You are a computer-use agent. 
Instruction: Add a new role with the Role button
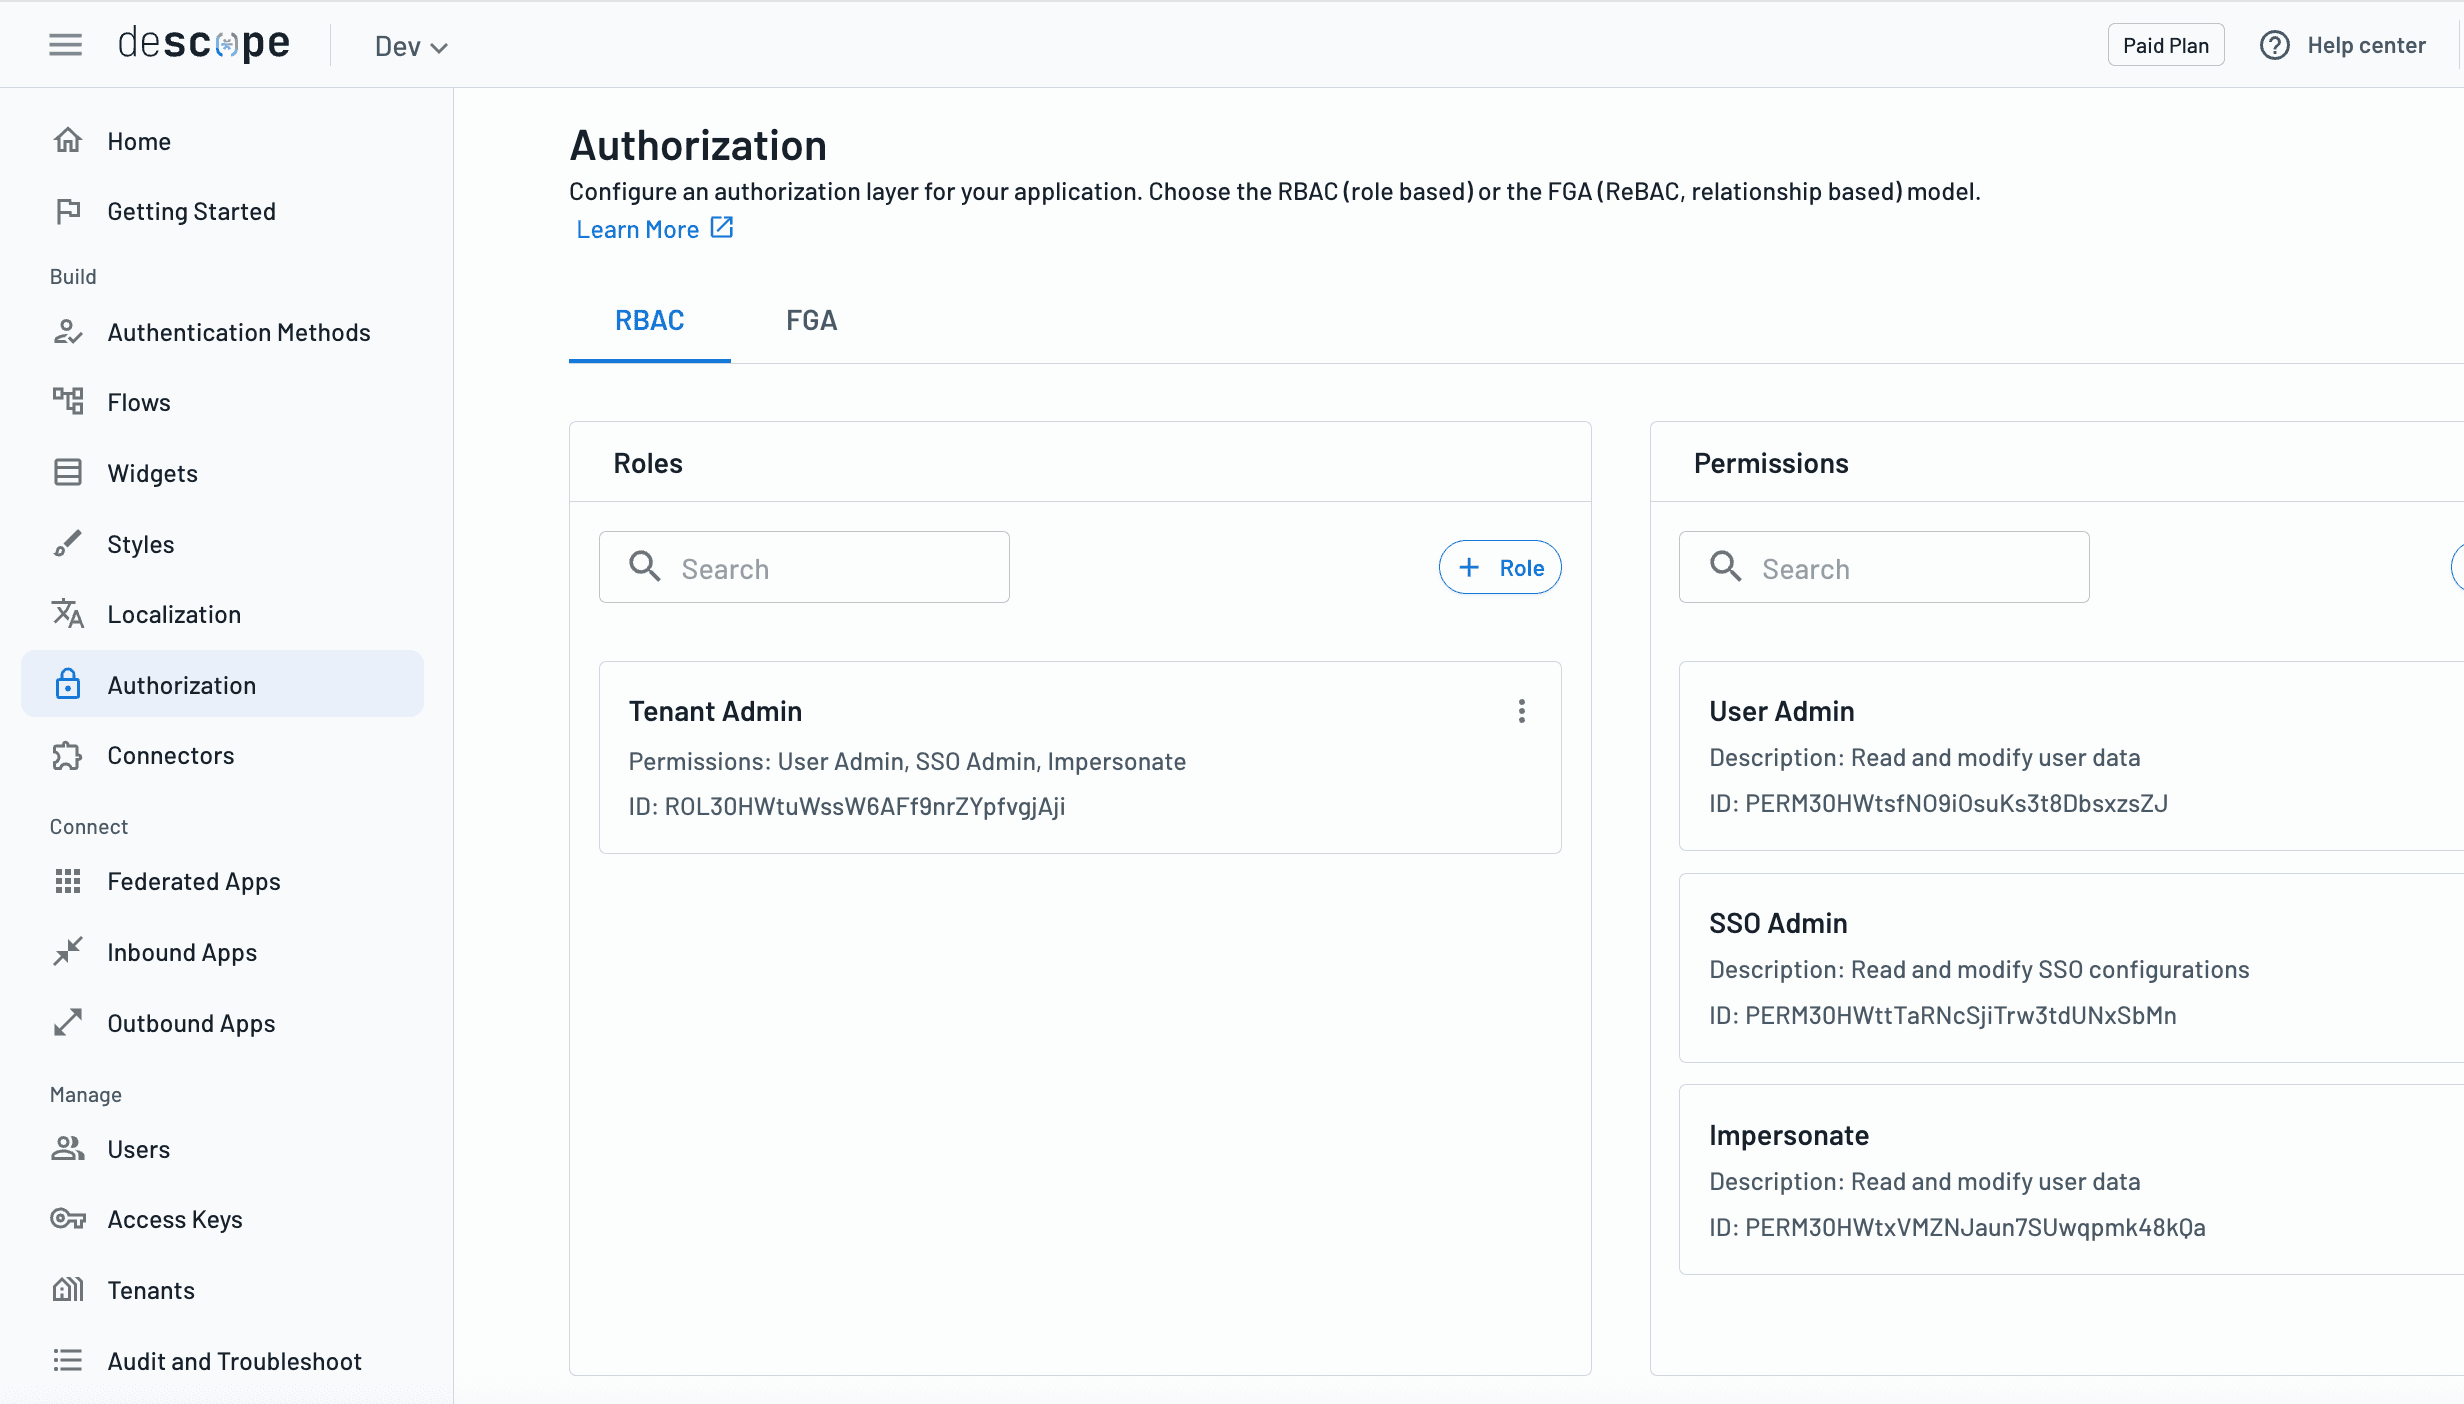[x=1499, y=567]
